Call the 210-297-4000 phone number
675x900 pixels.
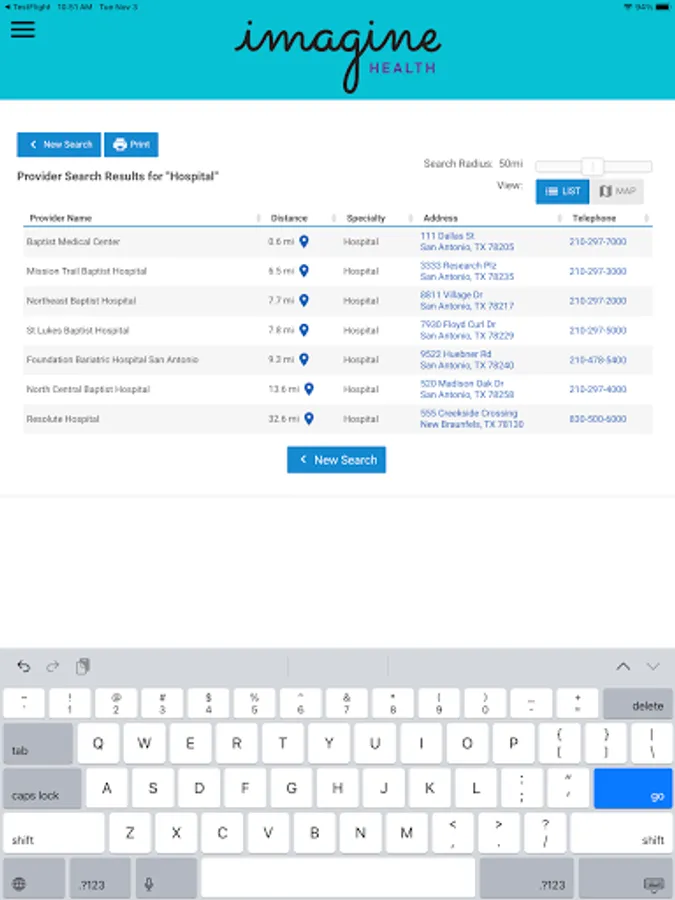tap(598, 389)
